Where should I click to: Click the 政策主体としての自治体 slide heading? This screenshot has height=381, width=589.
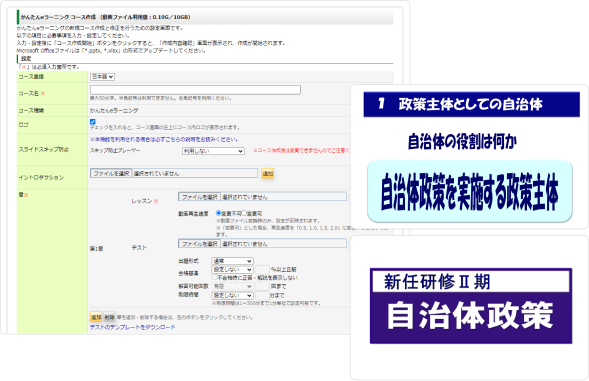pos(471,104)
